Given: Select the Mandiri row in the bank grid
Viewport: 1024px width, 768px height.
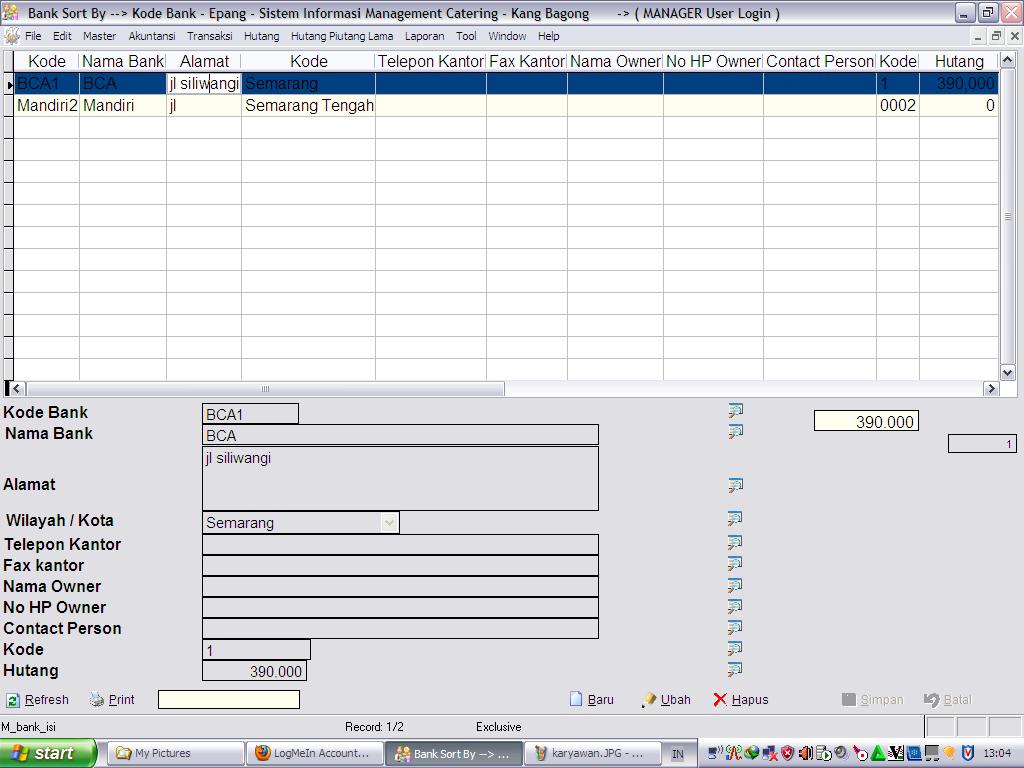Looking at the screenshot, I should click(x=108, y=105).
